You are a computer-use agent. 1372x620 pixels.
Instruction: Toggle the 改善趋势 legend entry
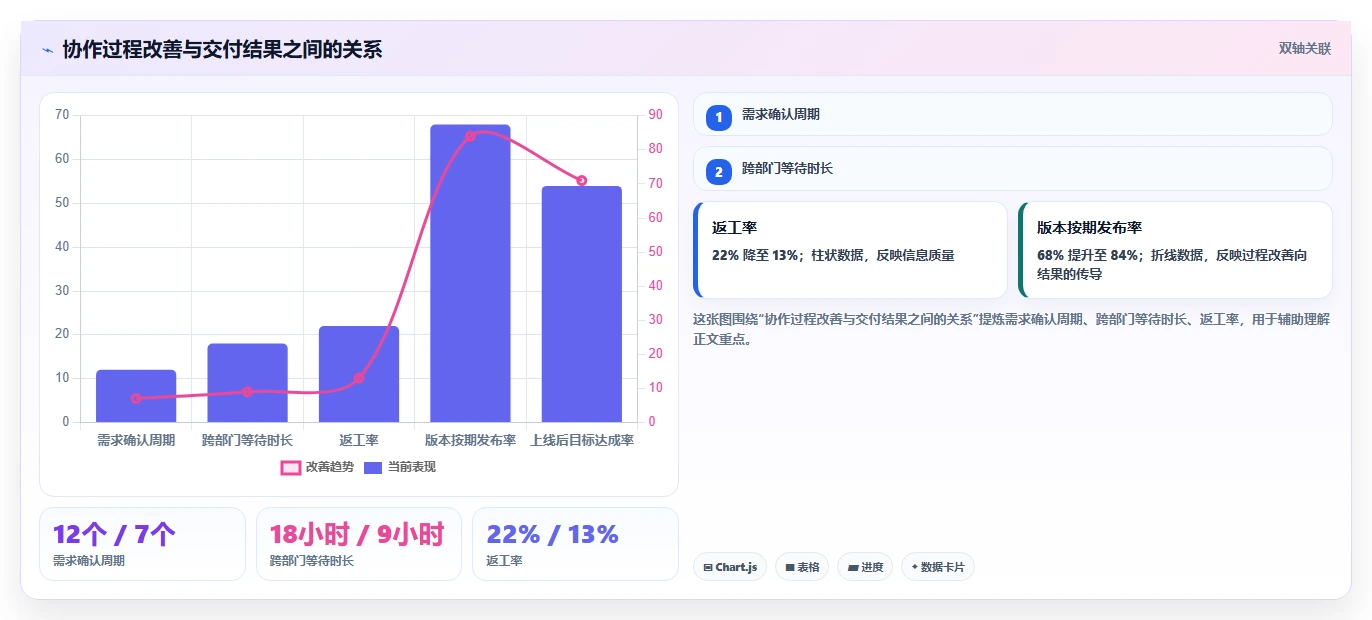pos(317,467)
